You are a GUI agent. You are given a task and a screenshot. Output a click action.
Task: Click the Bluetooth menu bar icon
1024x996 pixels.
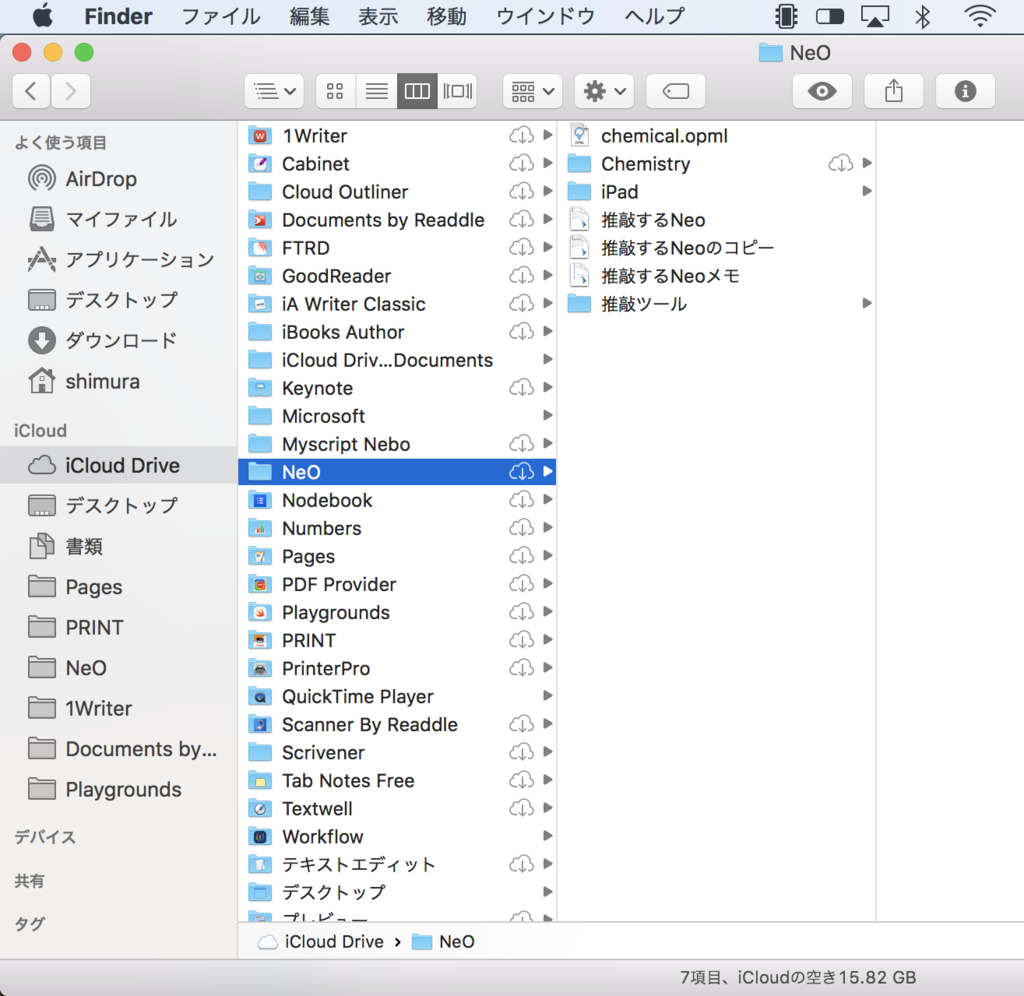(922, 16)
